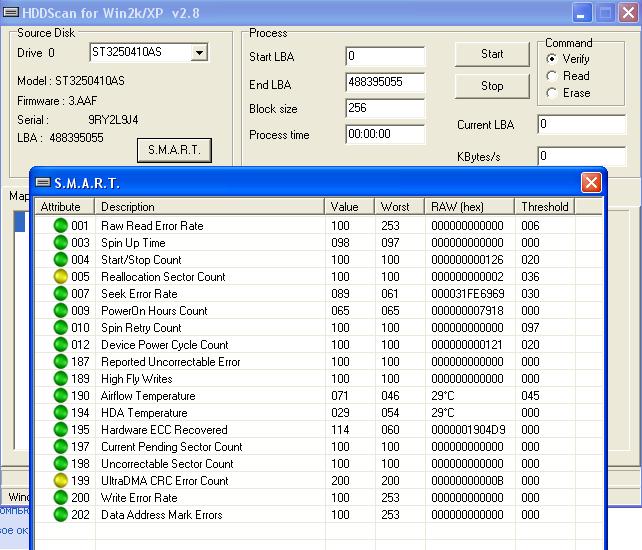Click green icon for Data Address Mark Errors

pos(61,514)
